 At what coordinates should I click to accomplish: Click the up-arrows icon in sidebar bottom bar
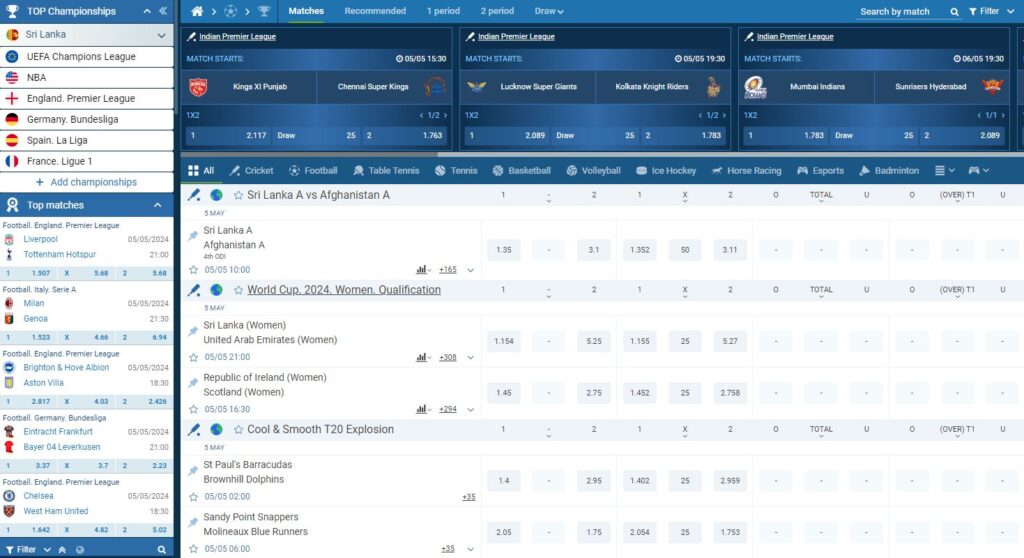coord(62,550)
